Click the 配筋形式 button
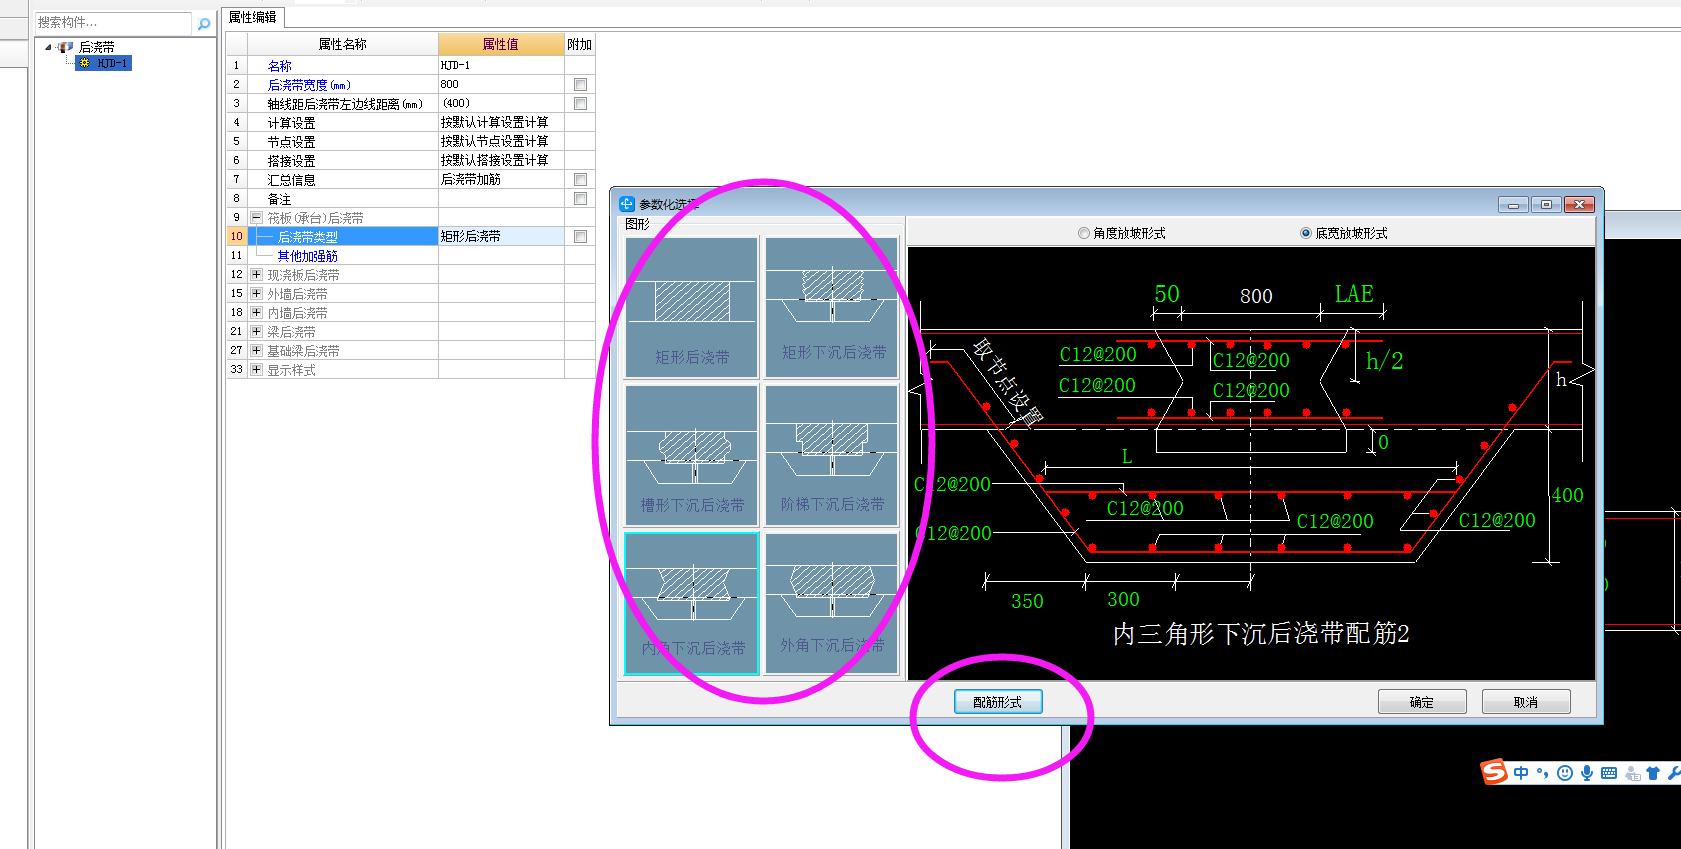The image size is (1681, 849). point(998,702)
